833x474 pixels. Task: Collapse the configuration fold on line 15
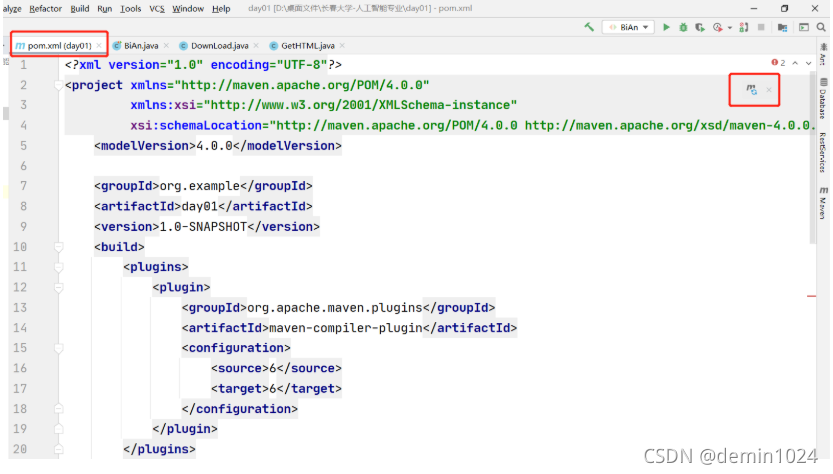pos(58,348)
